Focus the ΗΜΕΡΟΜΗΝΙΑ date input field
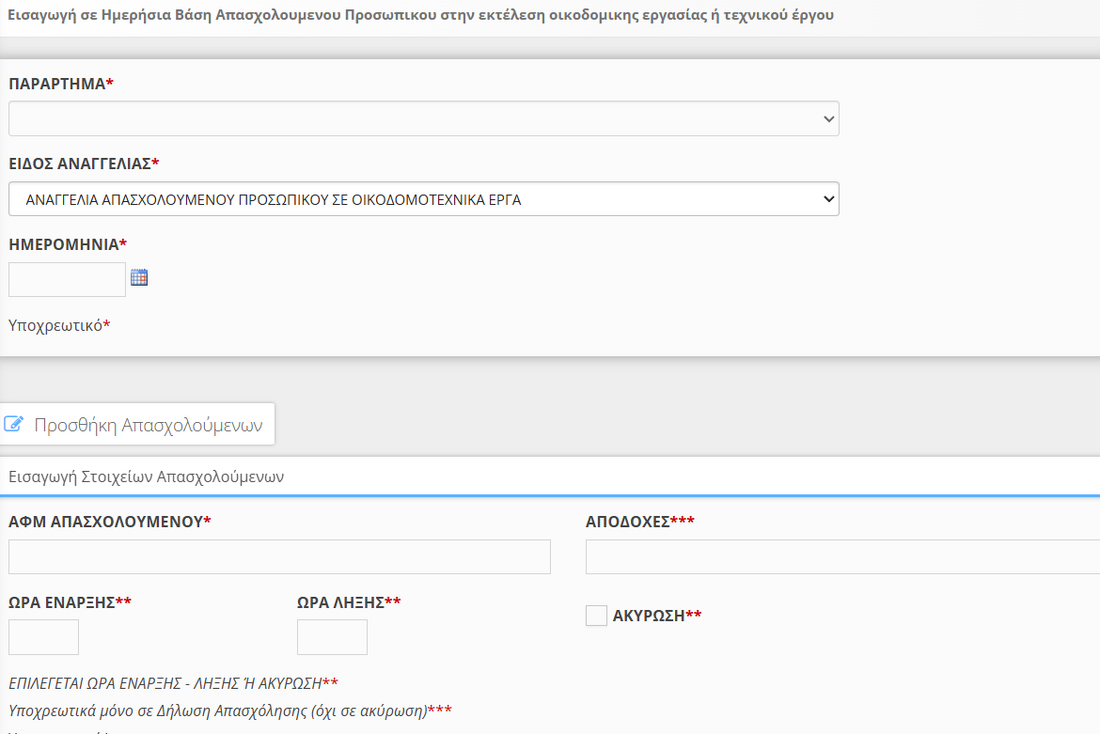 pyautogui.click(x=67, y=280)
